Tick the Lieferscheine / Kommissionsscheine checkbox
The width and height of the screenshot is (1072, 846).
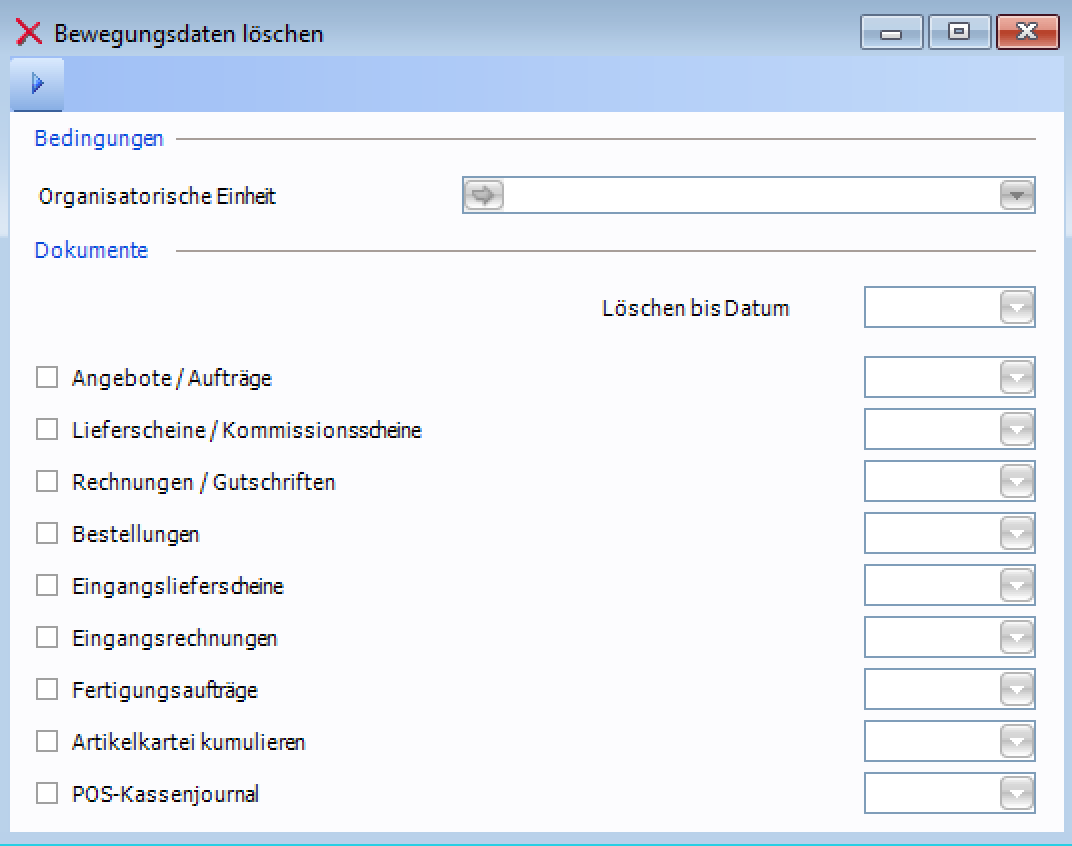[47, 430]
